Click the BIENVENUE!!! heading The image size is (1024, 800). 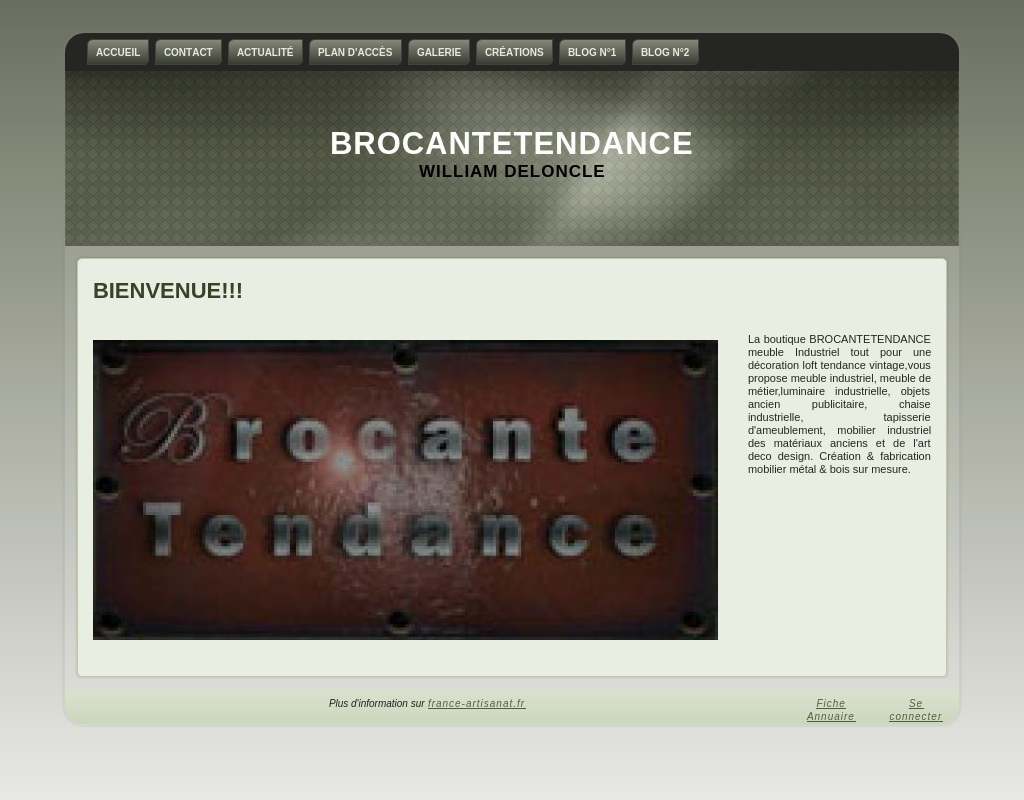168,291
